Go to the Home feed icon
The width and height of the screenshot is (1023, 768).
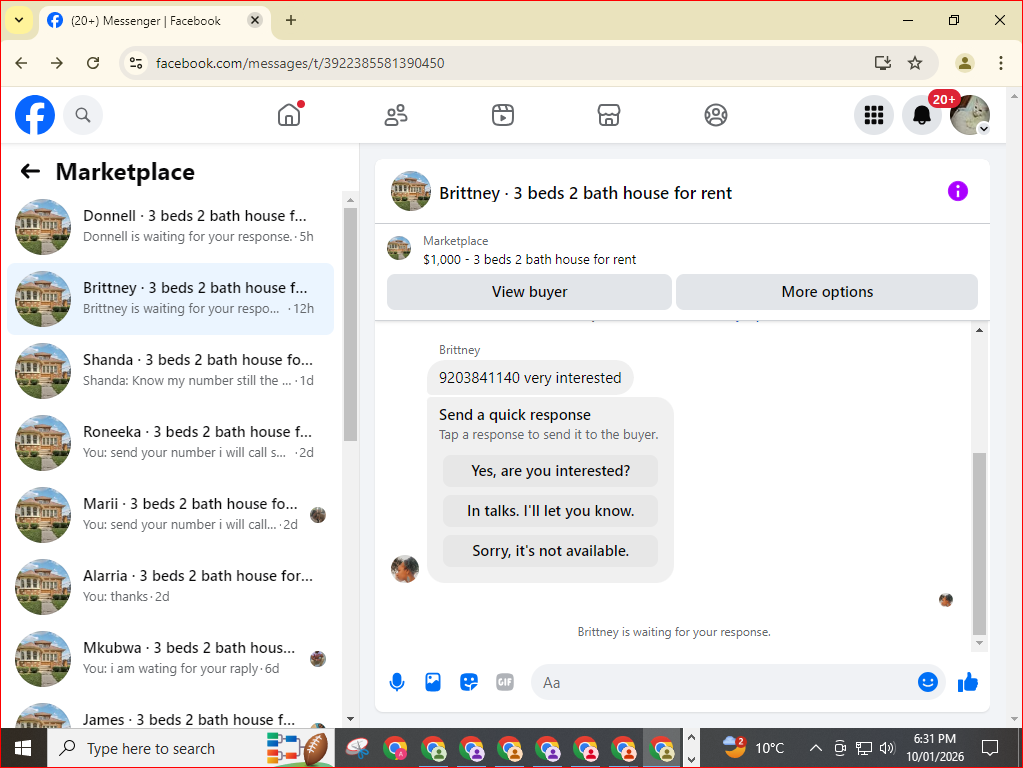tap(289, 115)
